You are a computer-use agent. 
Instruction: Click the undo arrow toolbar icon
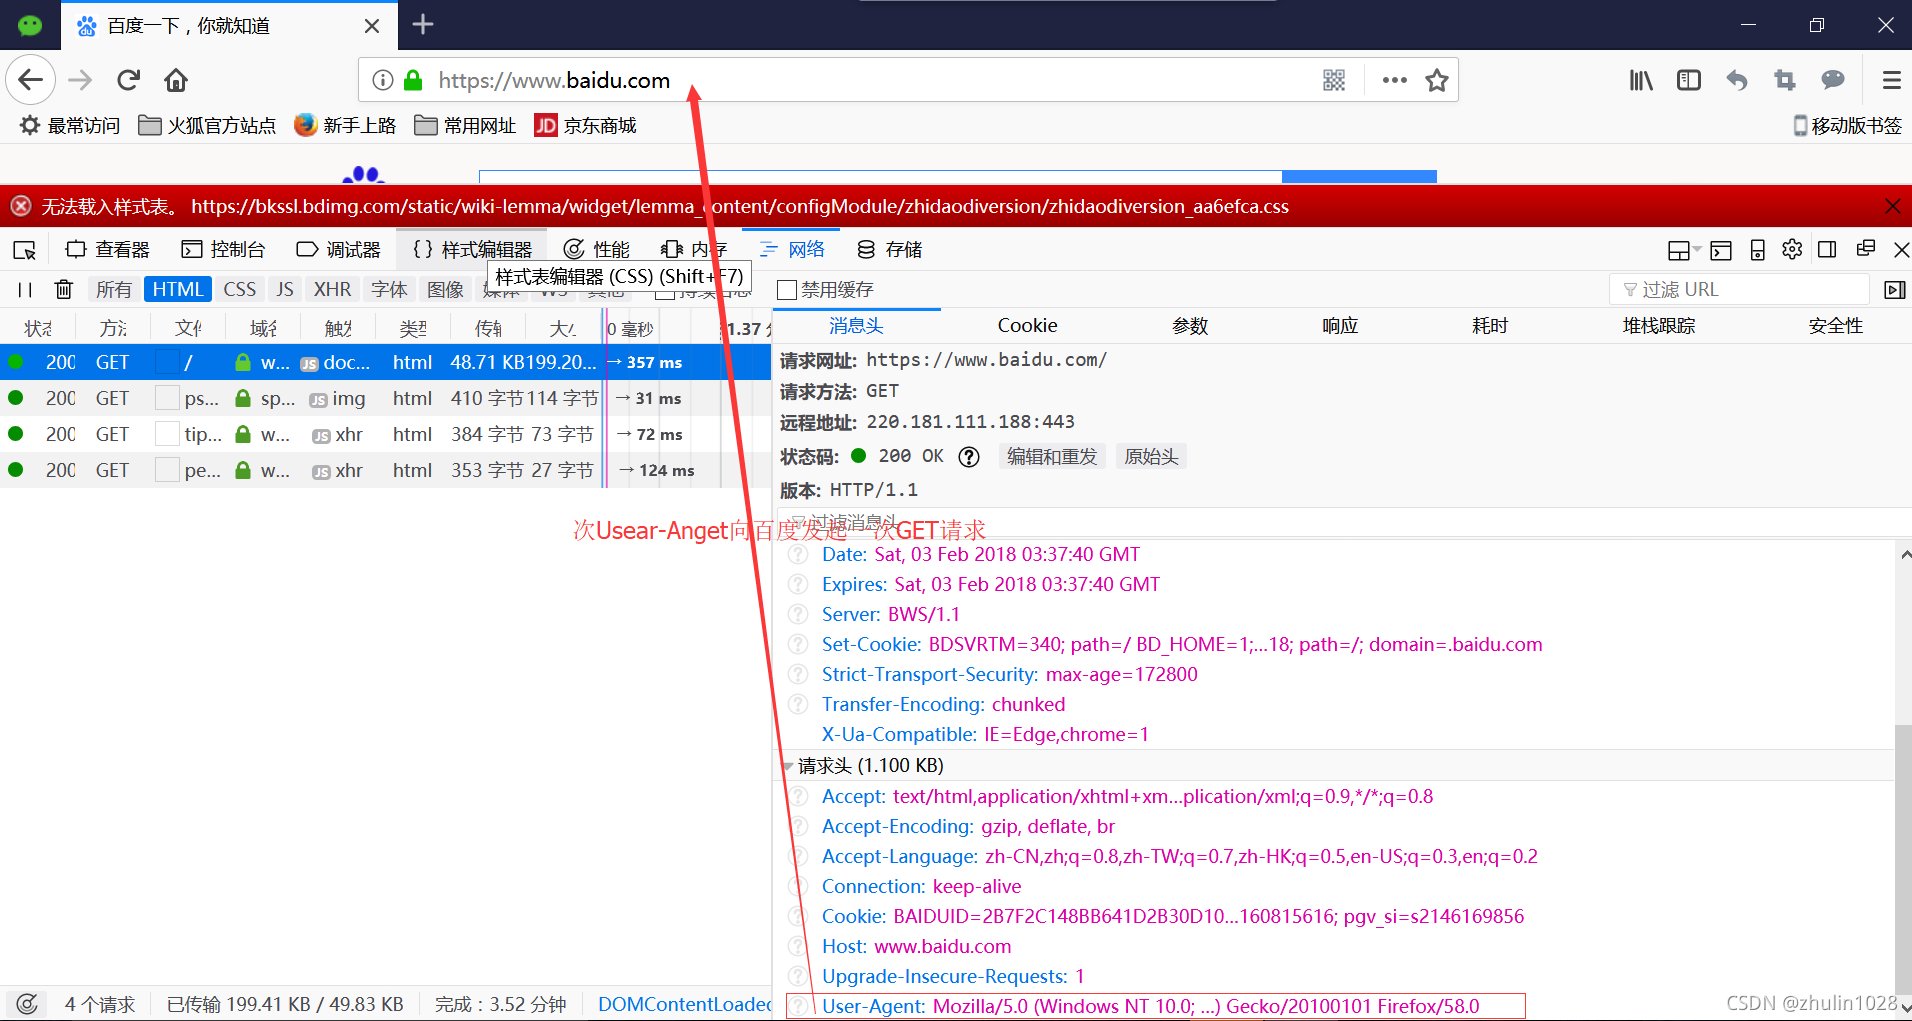1737,80
